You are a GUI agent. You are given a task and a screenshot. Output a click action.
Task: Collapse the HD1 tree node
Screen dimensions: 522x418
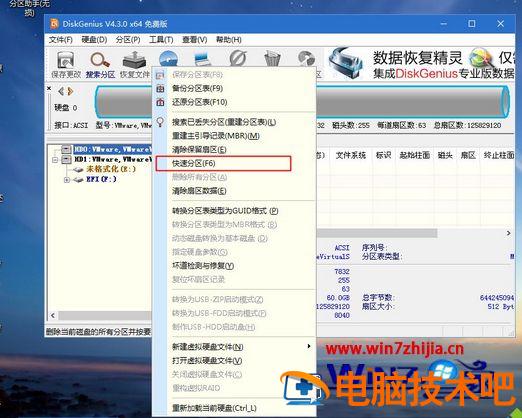pyautogui.click(x=55, y=160)
